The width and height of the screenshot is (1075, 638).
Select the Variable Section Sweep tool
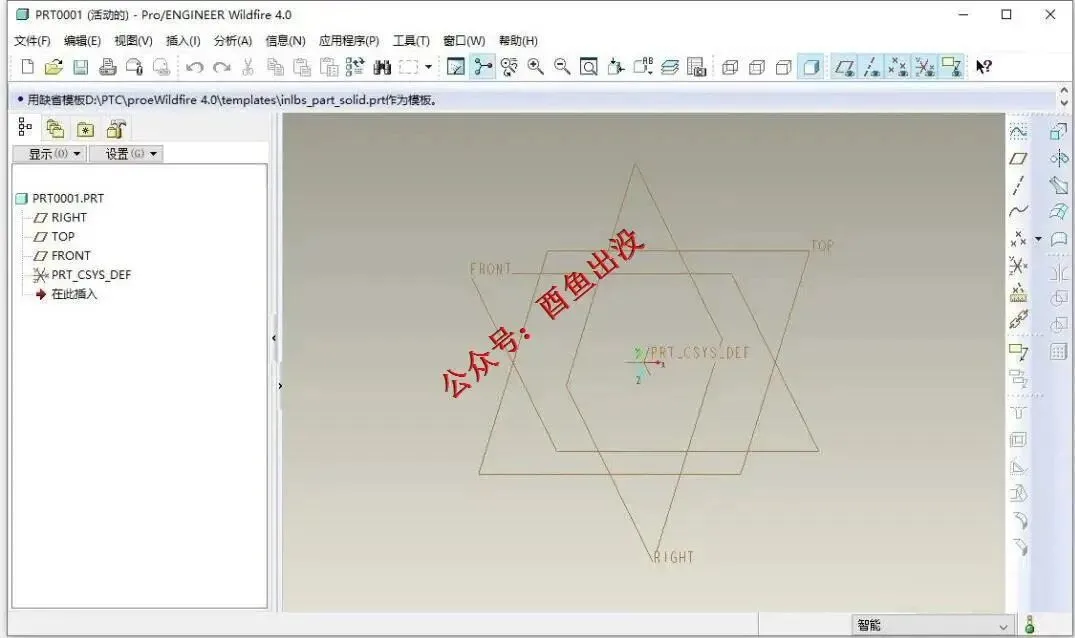1059,185
